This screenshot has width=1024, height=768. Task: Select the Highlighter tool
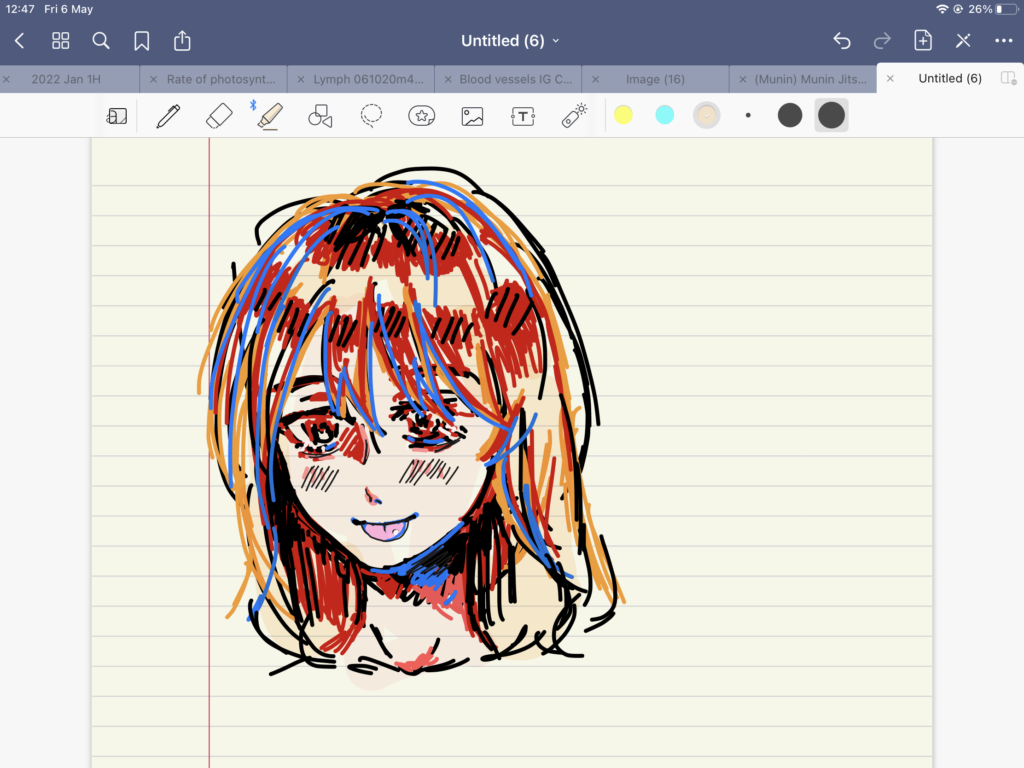coord(269,116)
